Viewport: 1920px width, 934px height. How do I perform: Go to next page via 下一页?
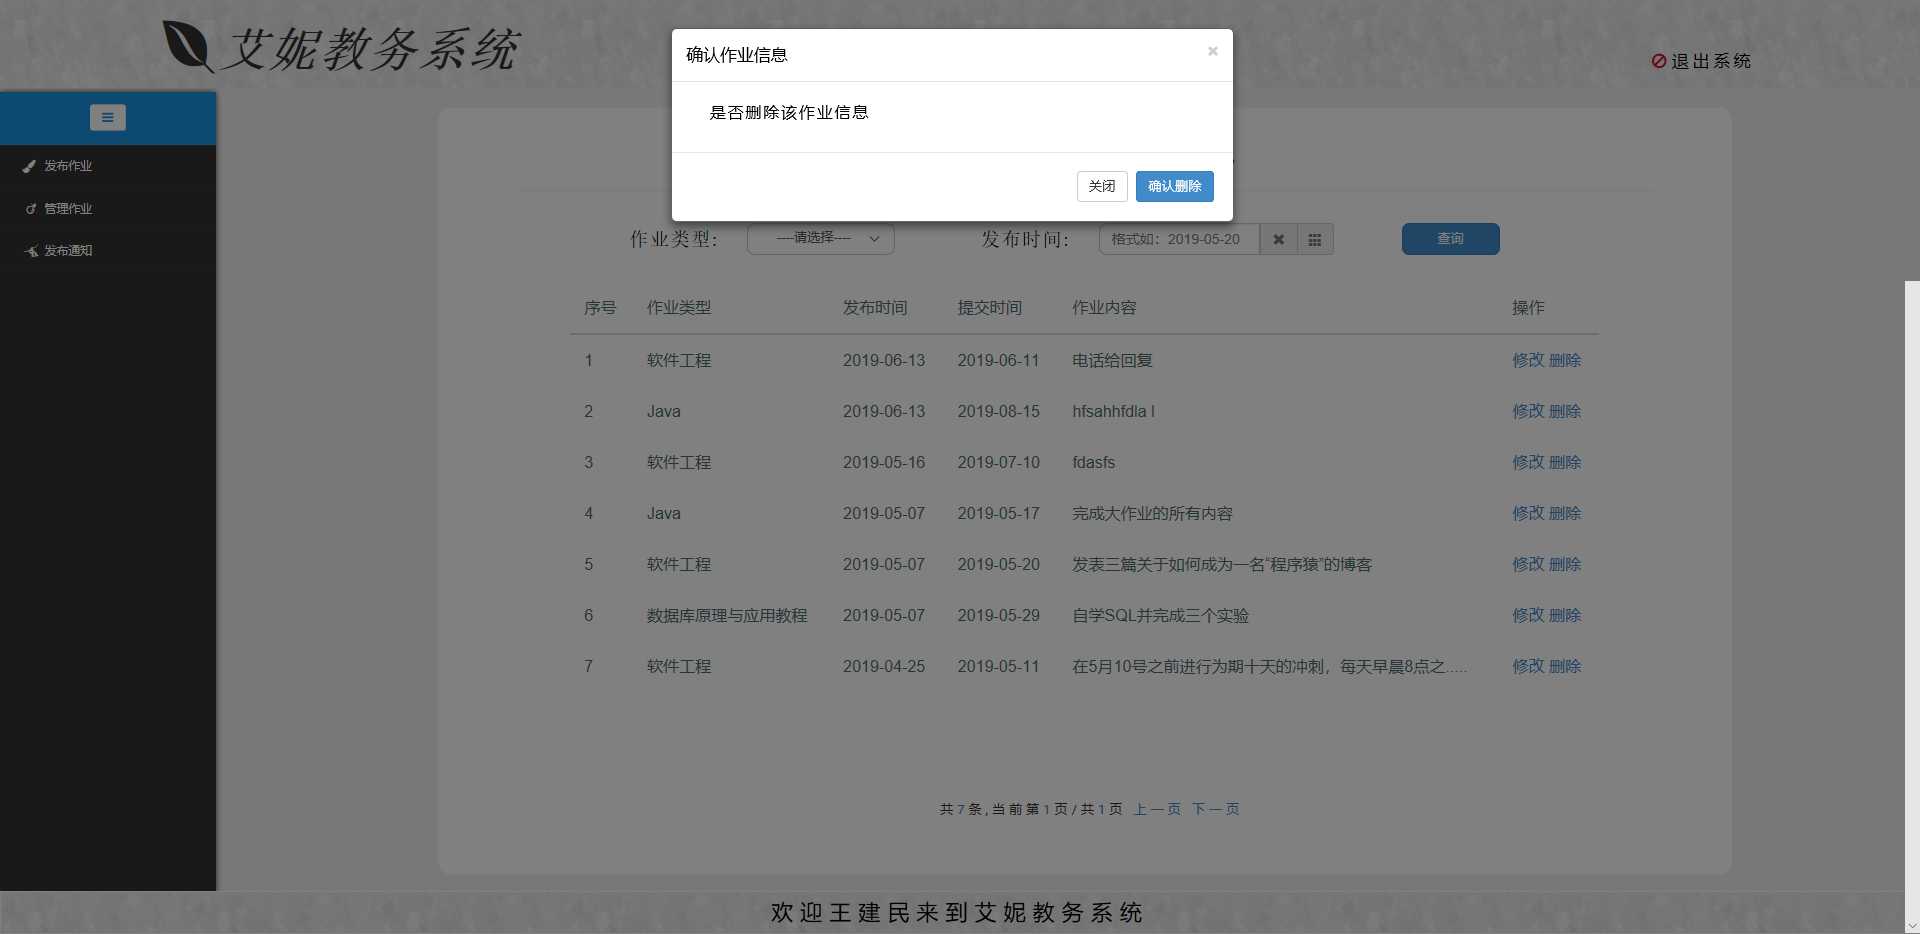pos(1215,809)
